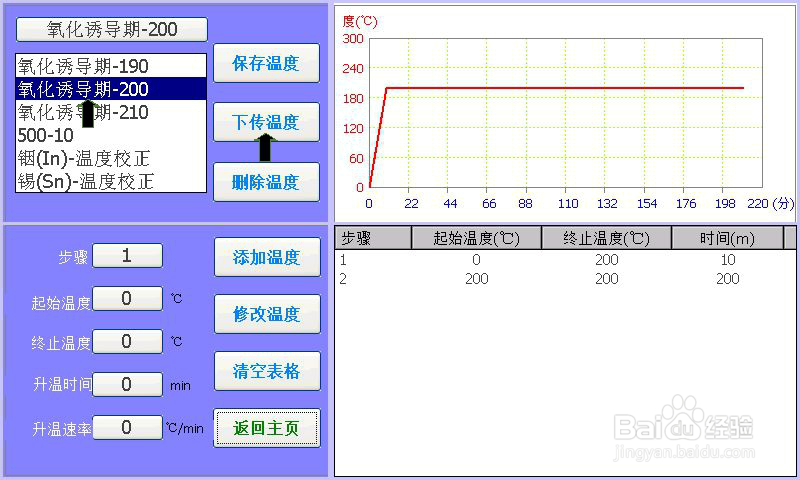Click the 步骤 column header

[373, 238]
